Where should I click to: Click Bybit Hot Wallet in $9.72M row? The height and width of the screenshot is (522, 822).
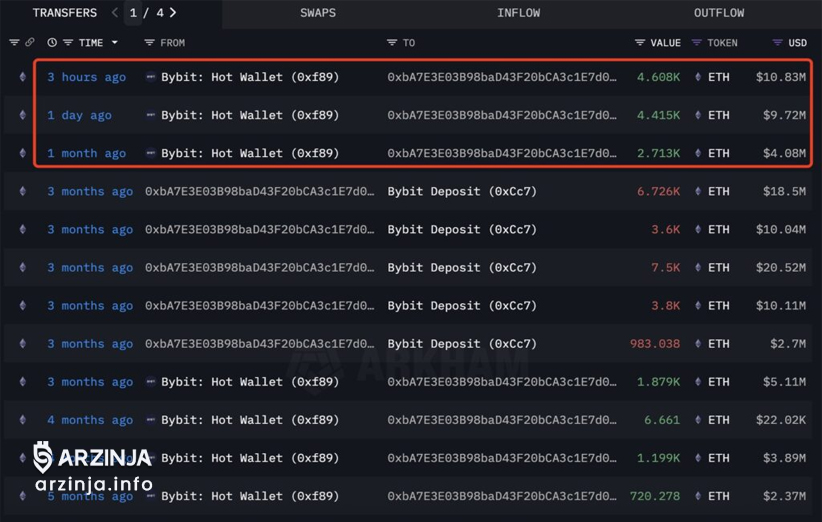tap(250, 115)
